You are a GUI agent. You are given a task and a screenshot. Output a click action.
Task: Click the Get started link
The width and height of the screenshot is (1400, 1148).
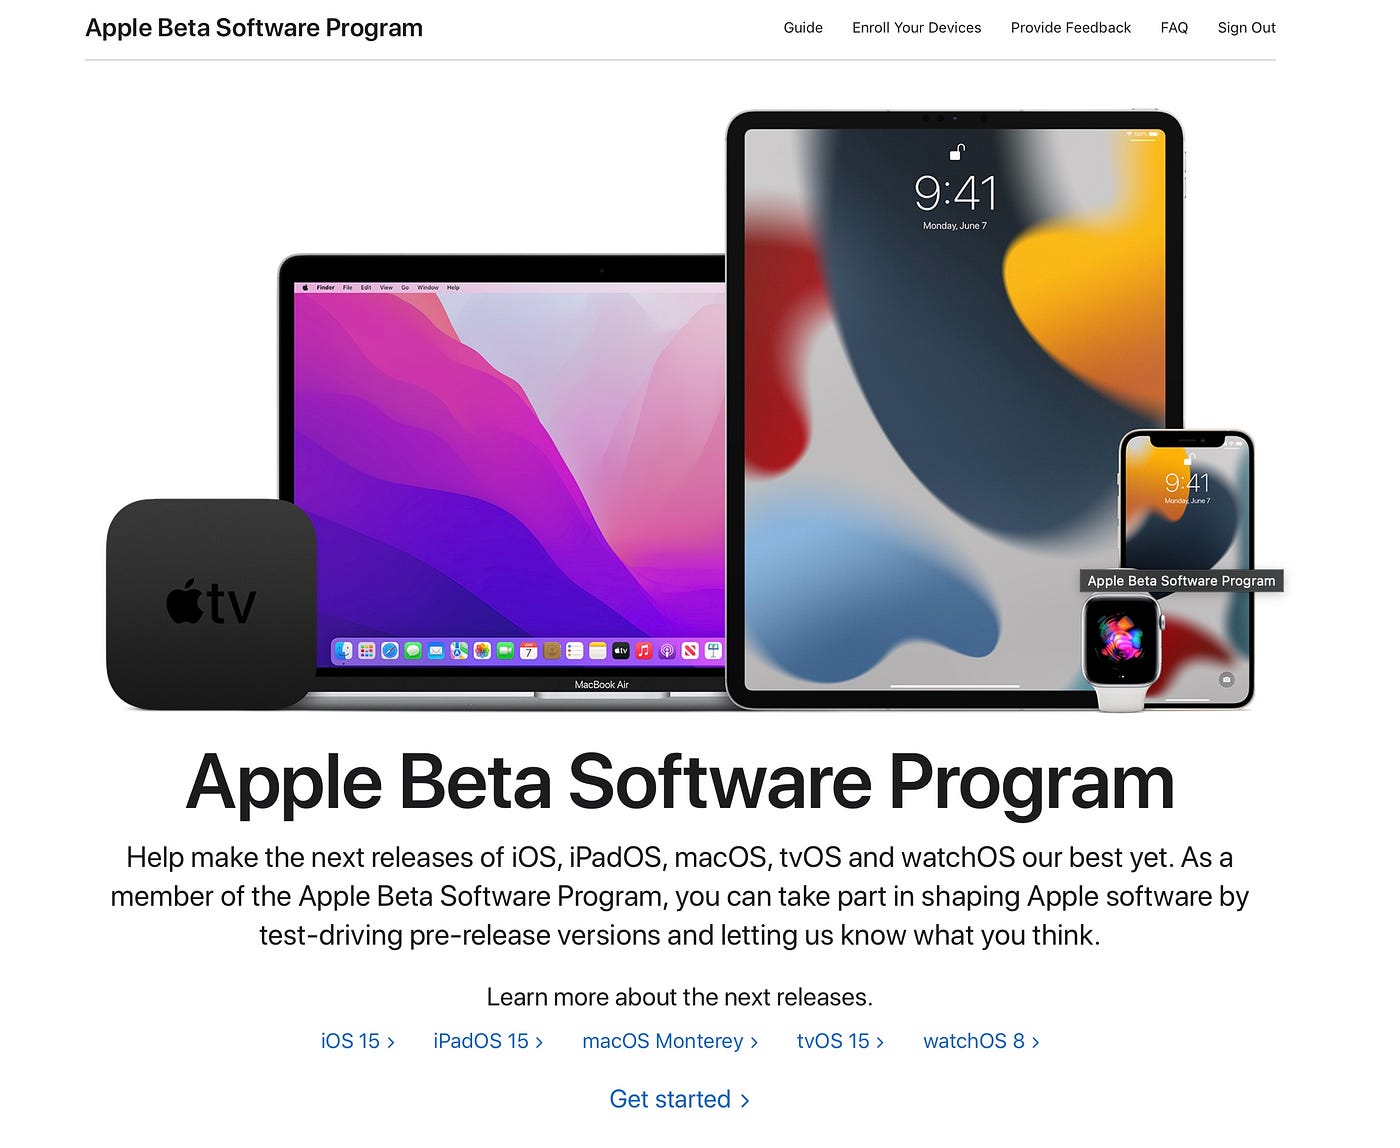pyautogui.click(x=680, y=1099)
